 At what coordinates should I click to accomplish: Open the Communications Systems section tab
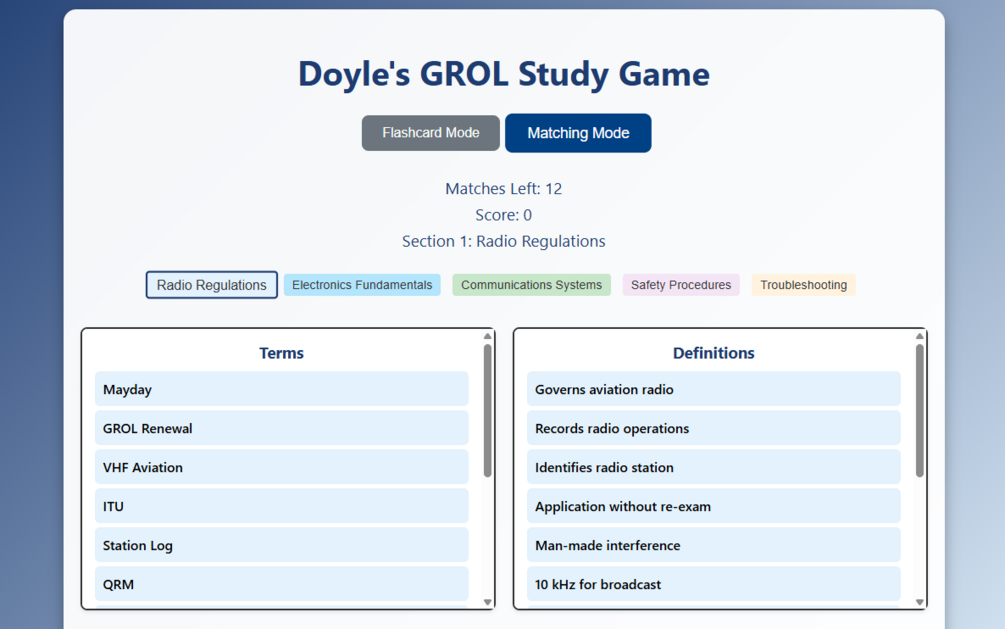[x=531, y=285]
